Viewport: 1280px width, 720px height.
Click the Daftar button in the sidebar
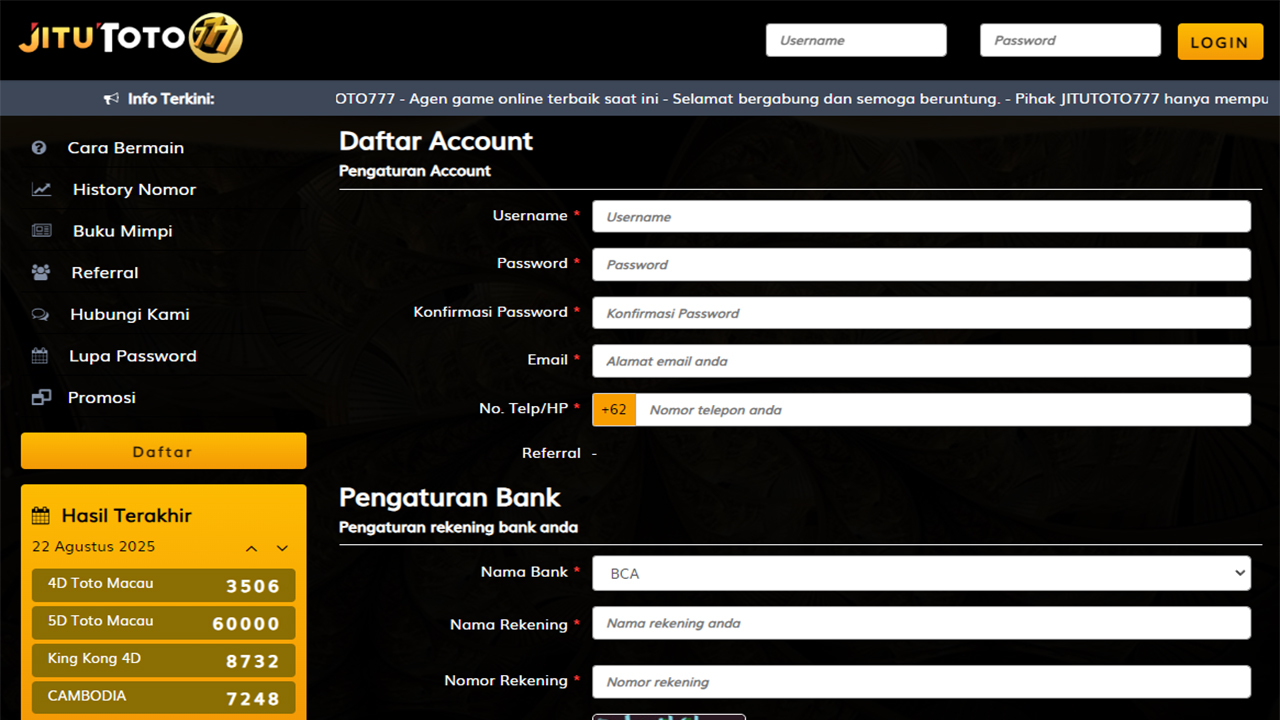163,452
